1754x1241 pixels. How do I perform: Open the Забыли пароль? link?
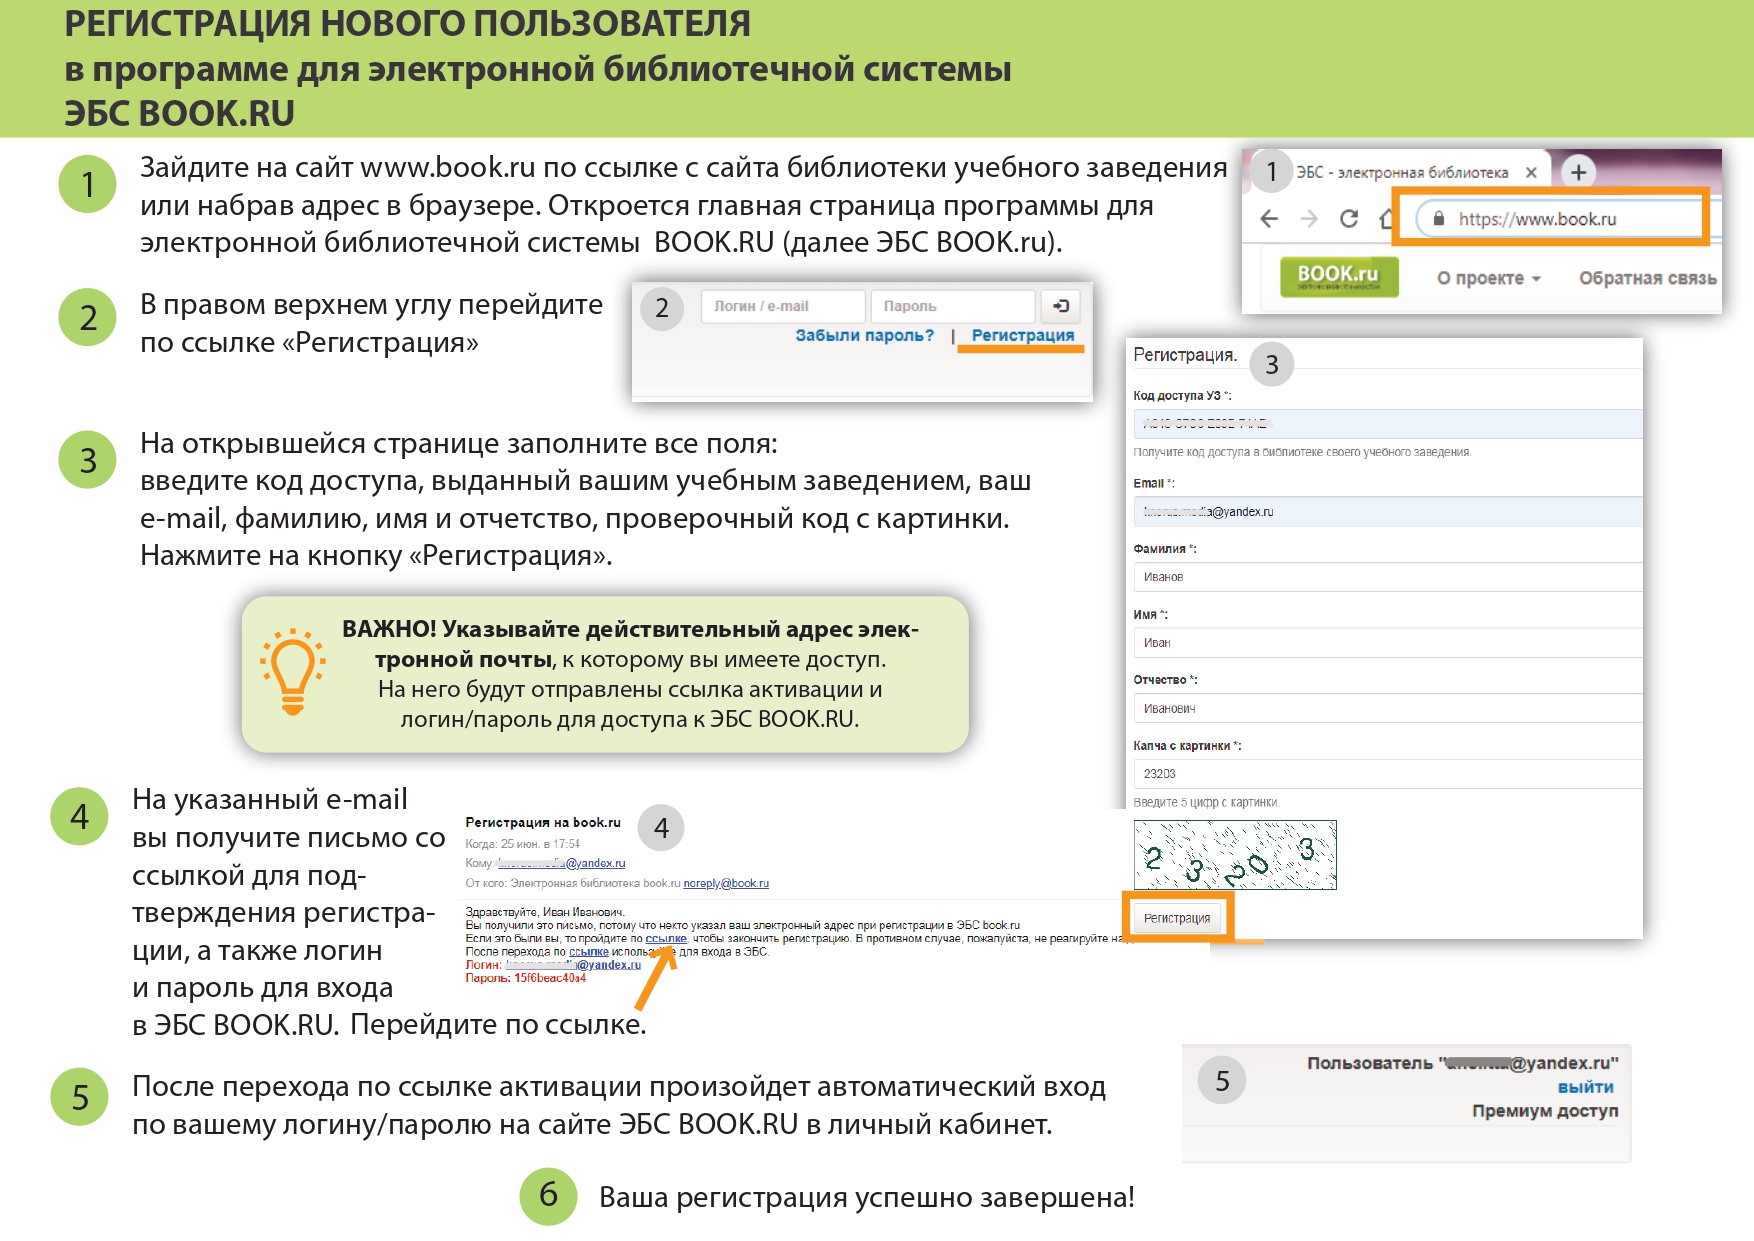click(865, 335)
